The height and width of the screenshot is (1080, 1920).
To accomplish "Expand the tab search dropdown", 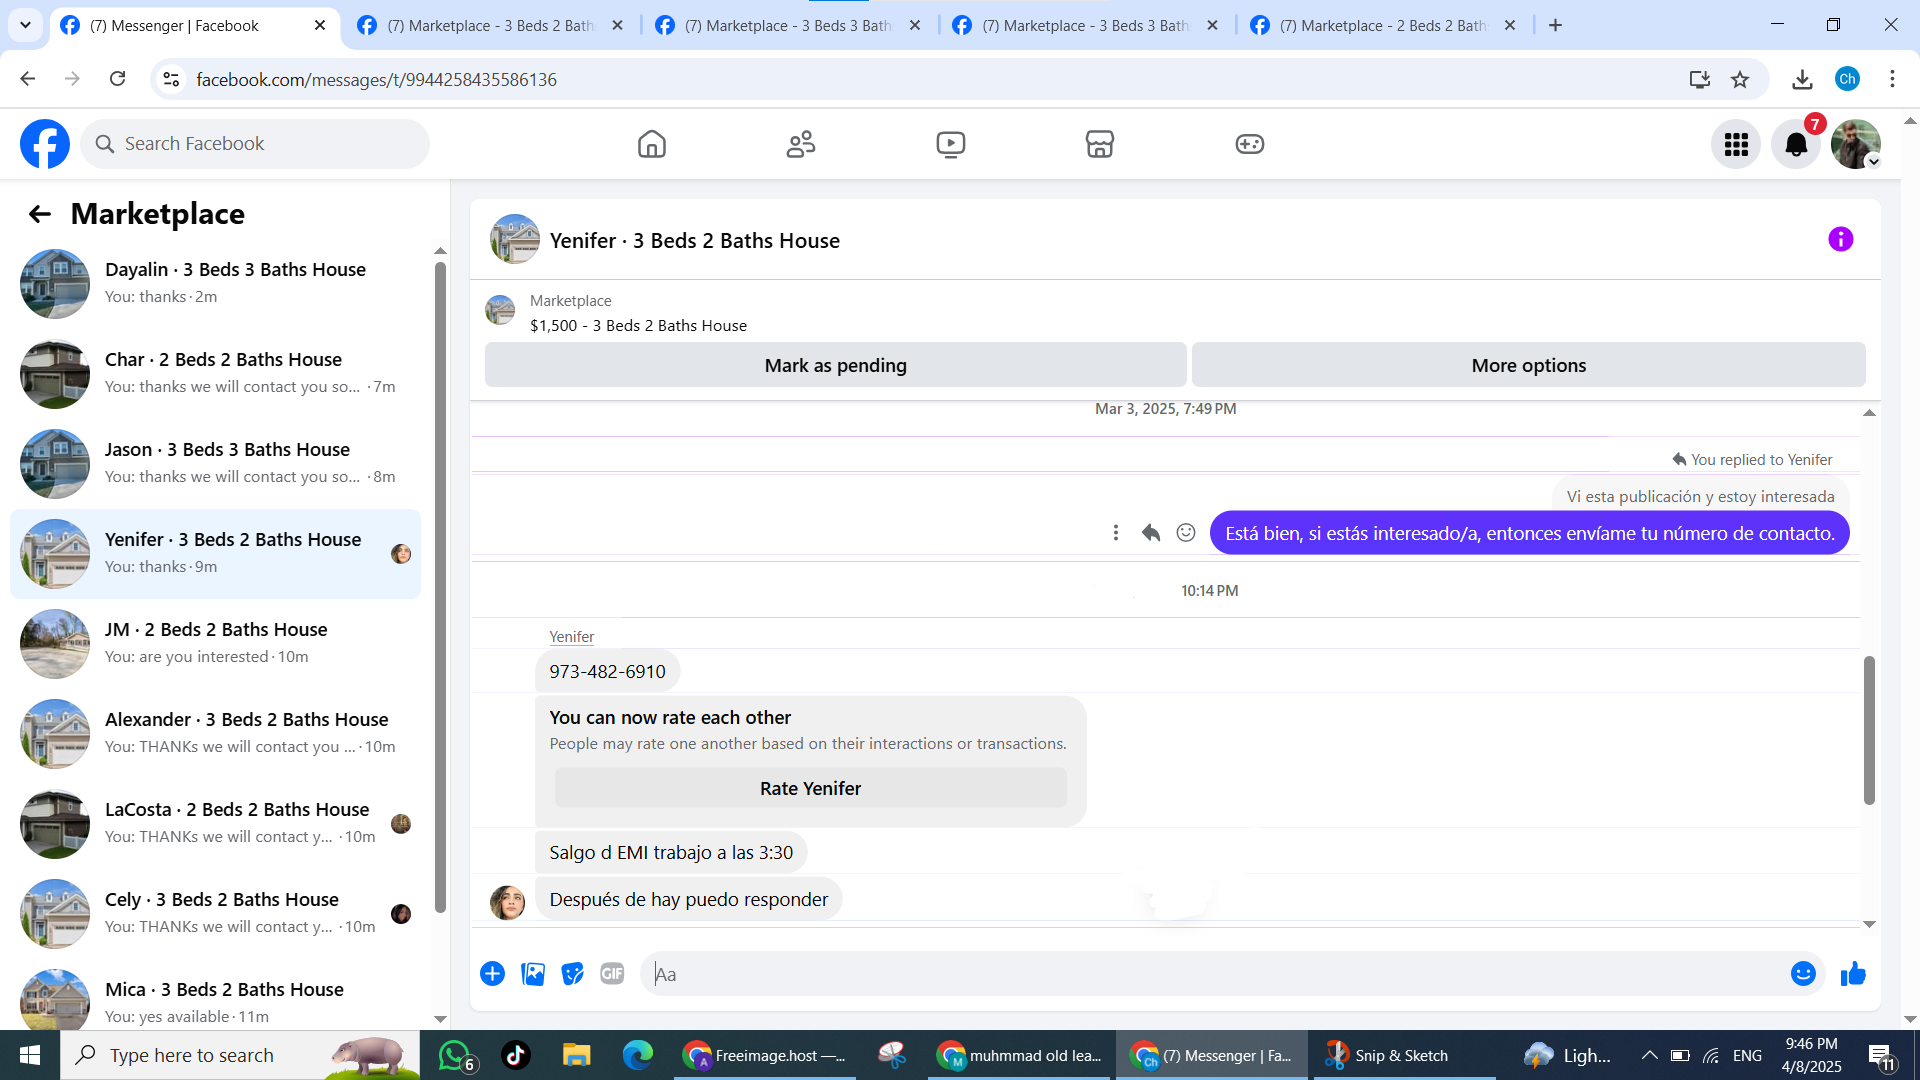I will click(25, 25).
